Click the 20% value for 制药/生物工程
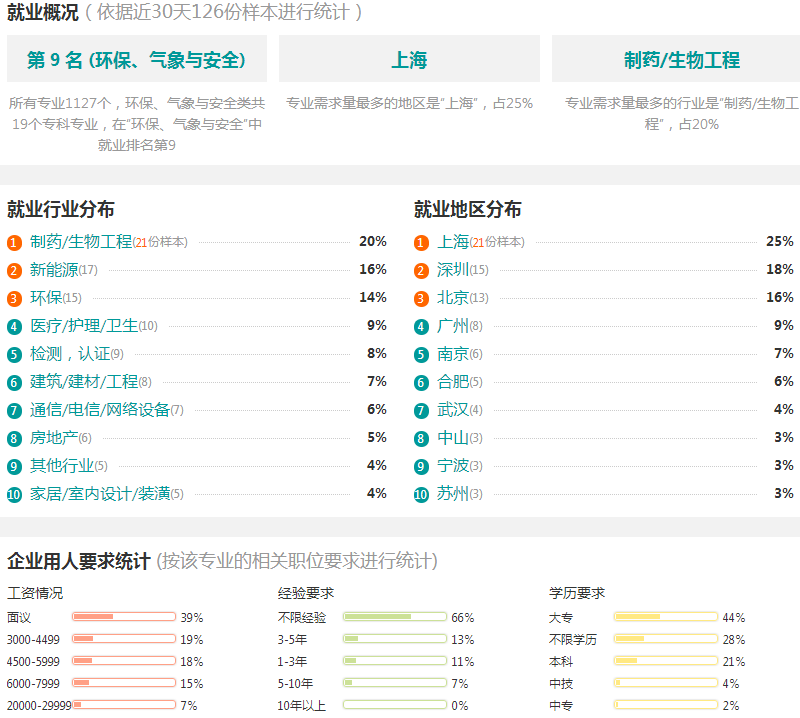 (x=373, y=241)
